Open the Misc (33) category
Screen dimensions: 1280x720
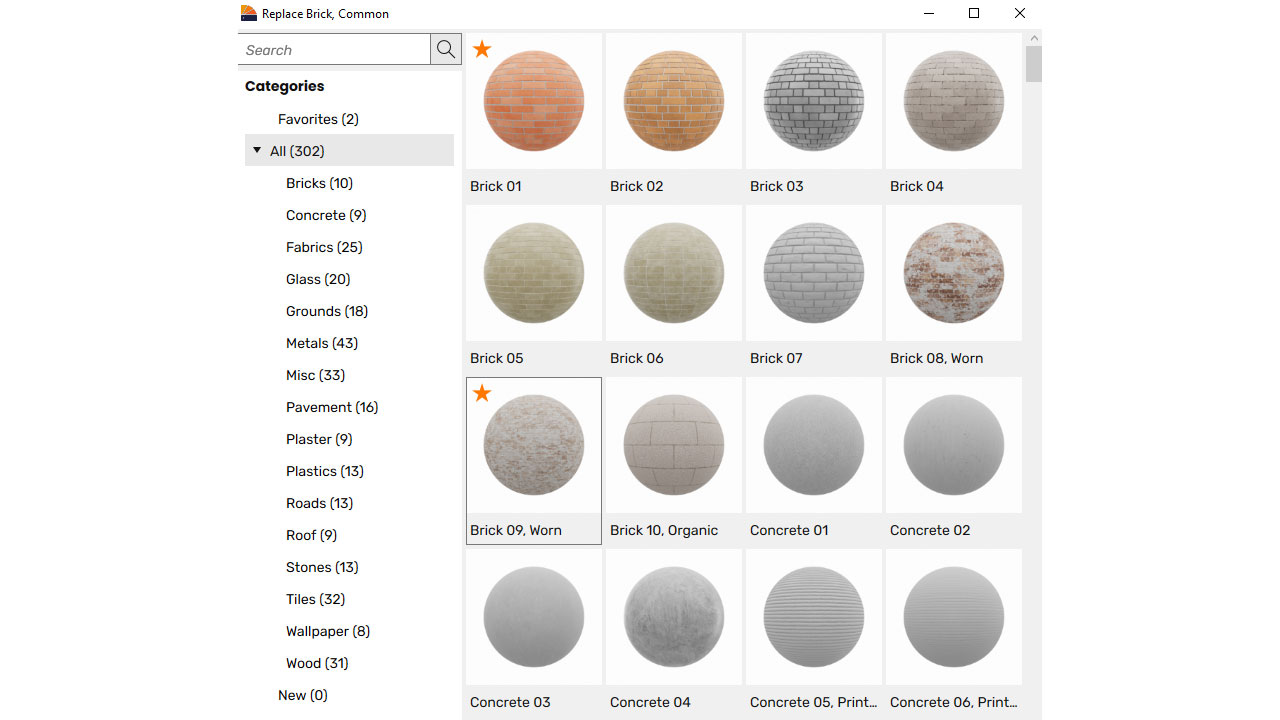[x=315, y=375]
